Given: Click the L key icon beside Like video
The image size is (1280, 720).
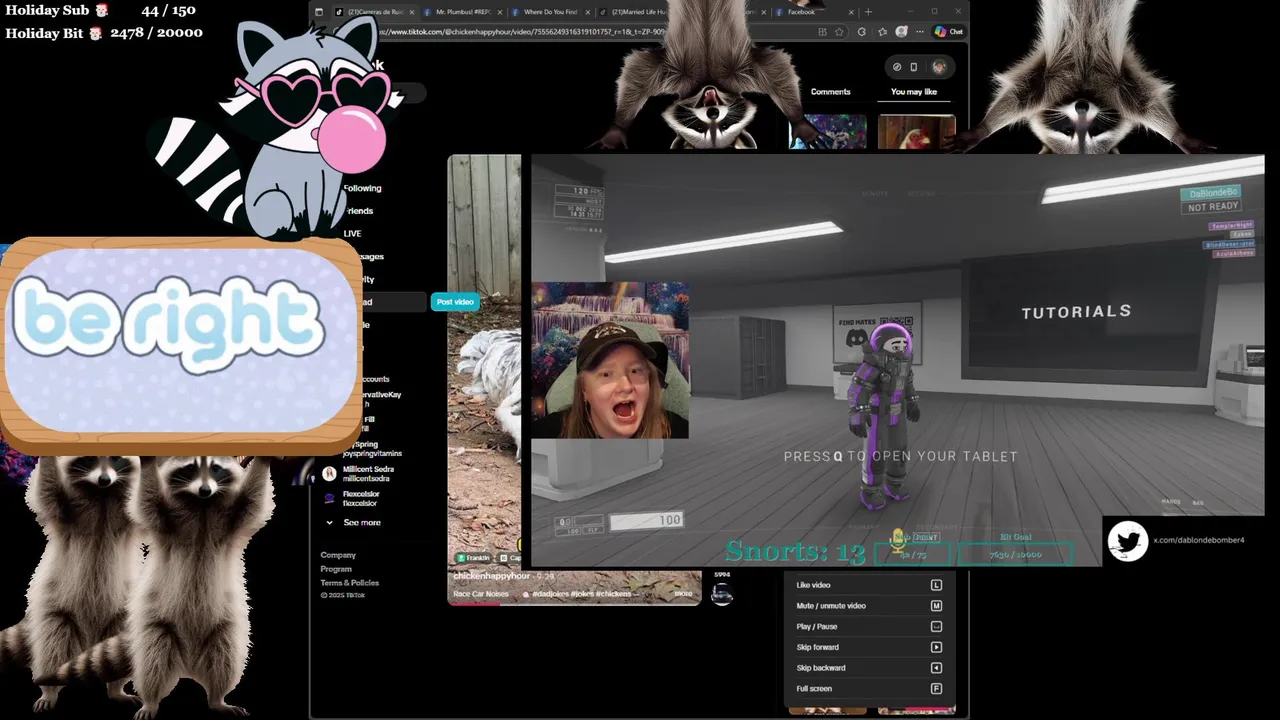Looking at the screenshot, I should click(936, 585).
